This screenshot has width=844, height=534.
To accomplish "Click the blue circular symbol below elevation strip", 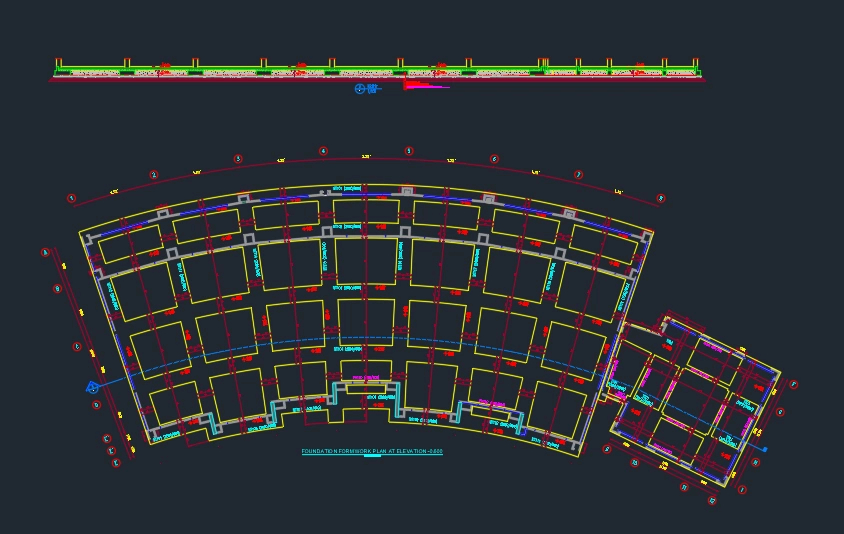I will click(x=361, y=88).
